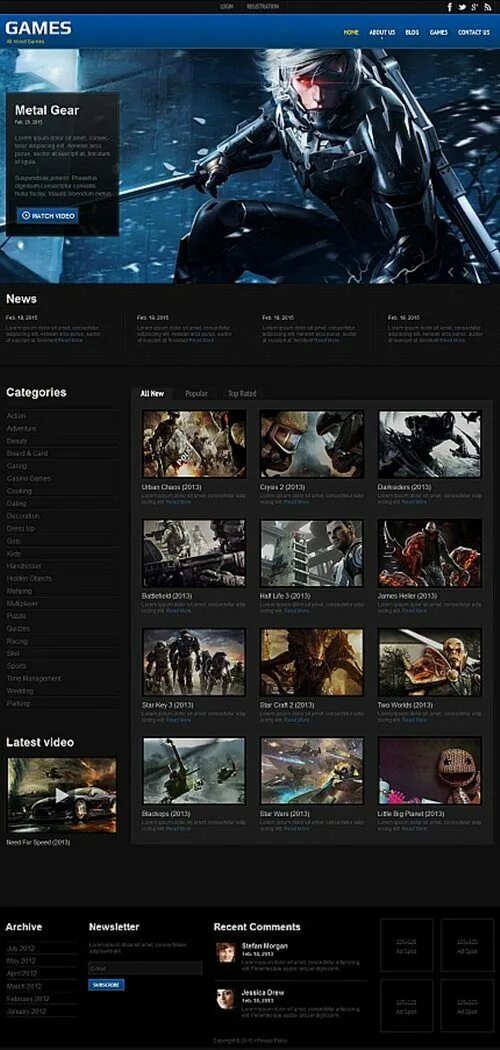
Task: Open the BLOG menu item
Action: (412, 32)
